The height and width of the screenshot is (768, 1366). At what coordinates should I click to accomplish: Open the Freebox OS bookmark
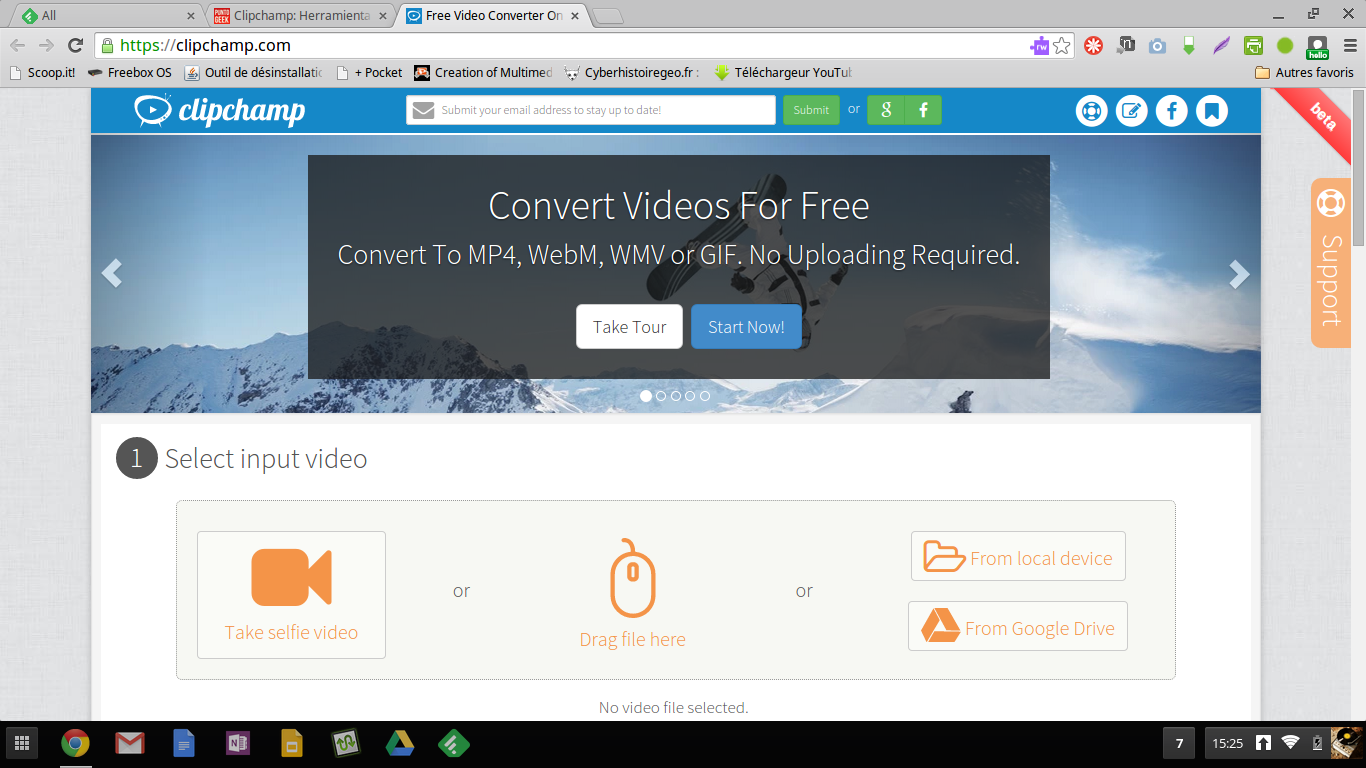130,72
